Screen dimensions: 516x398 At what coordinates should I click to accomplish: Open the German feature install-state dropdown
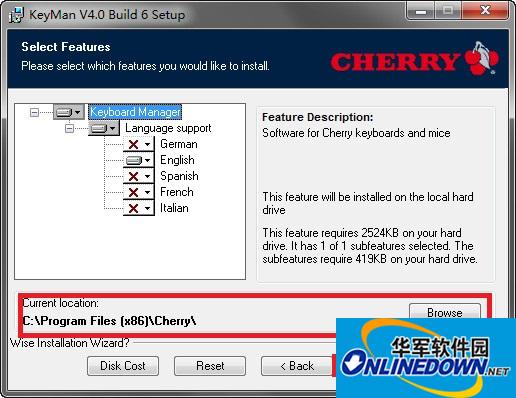[139, 144]
